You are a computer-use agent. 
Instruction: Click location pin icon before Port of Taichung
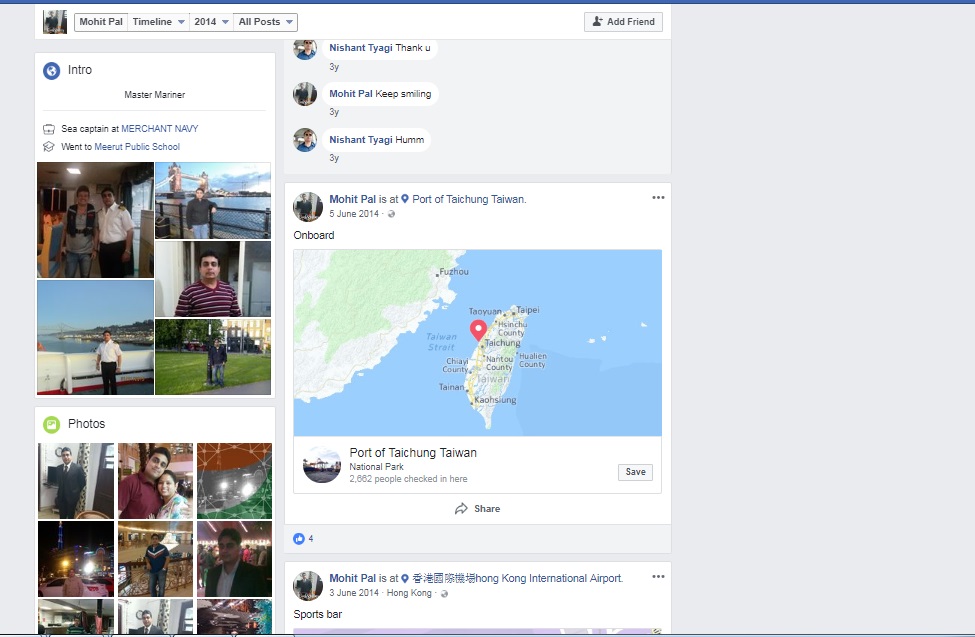tap(405, 199)
